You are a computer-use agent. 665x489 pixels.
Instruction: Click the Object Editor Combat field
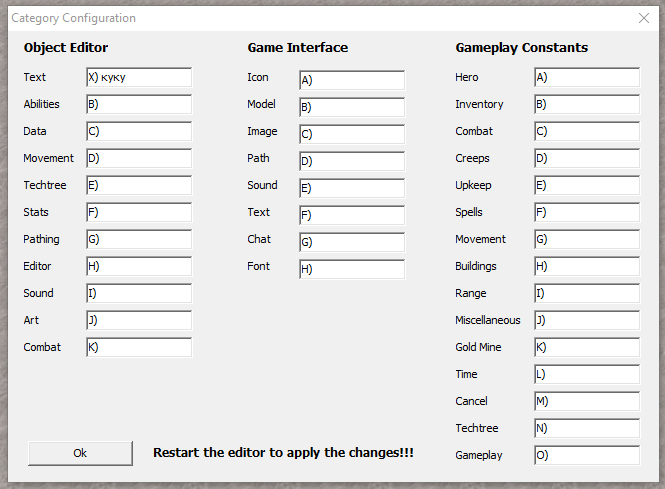pyautogui.click(x=139, y=348)
